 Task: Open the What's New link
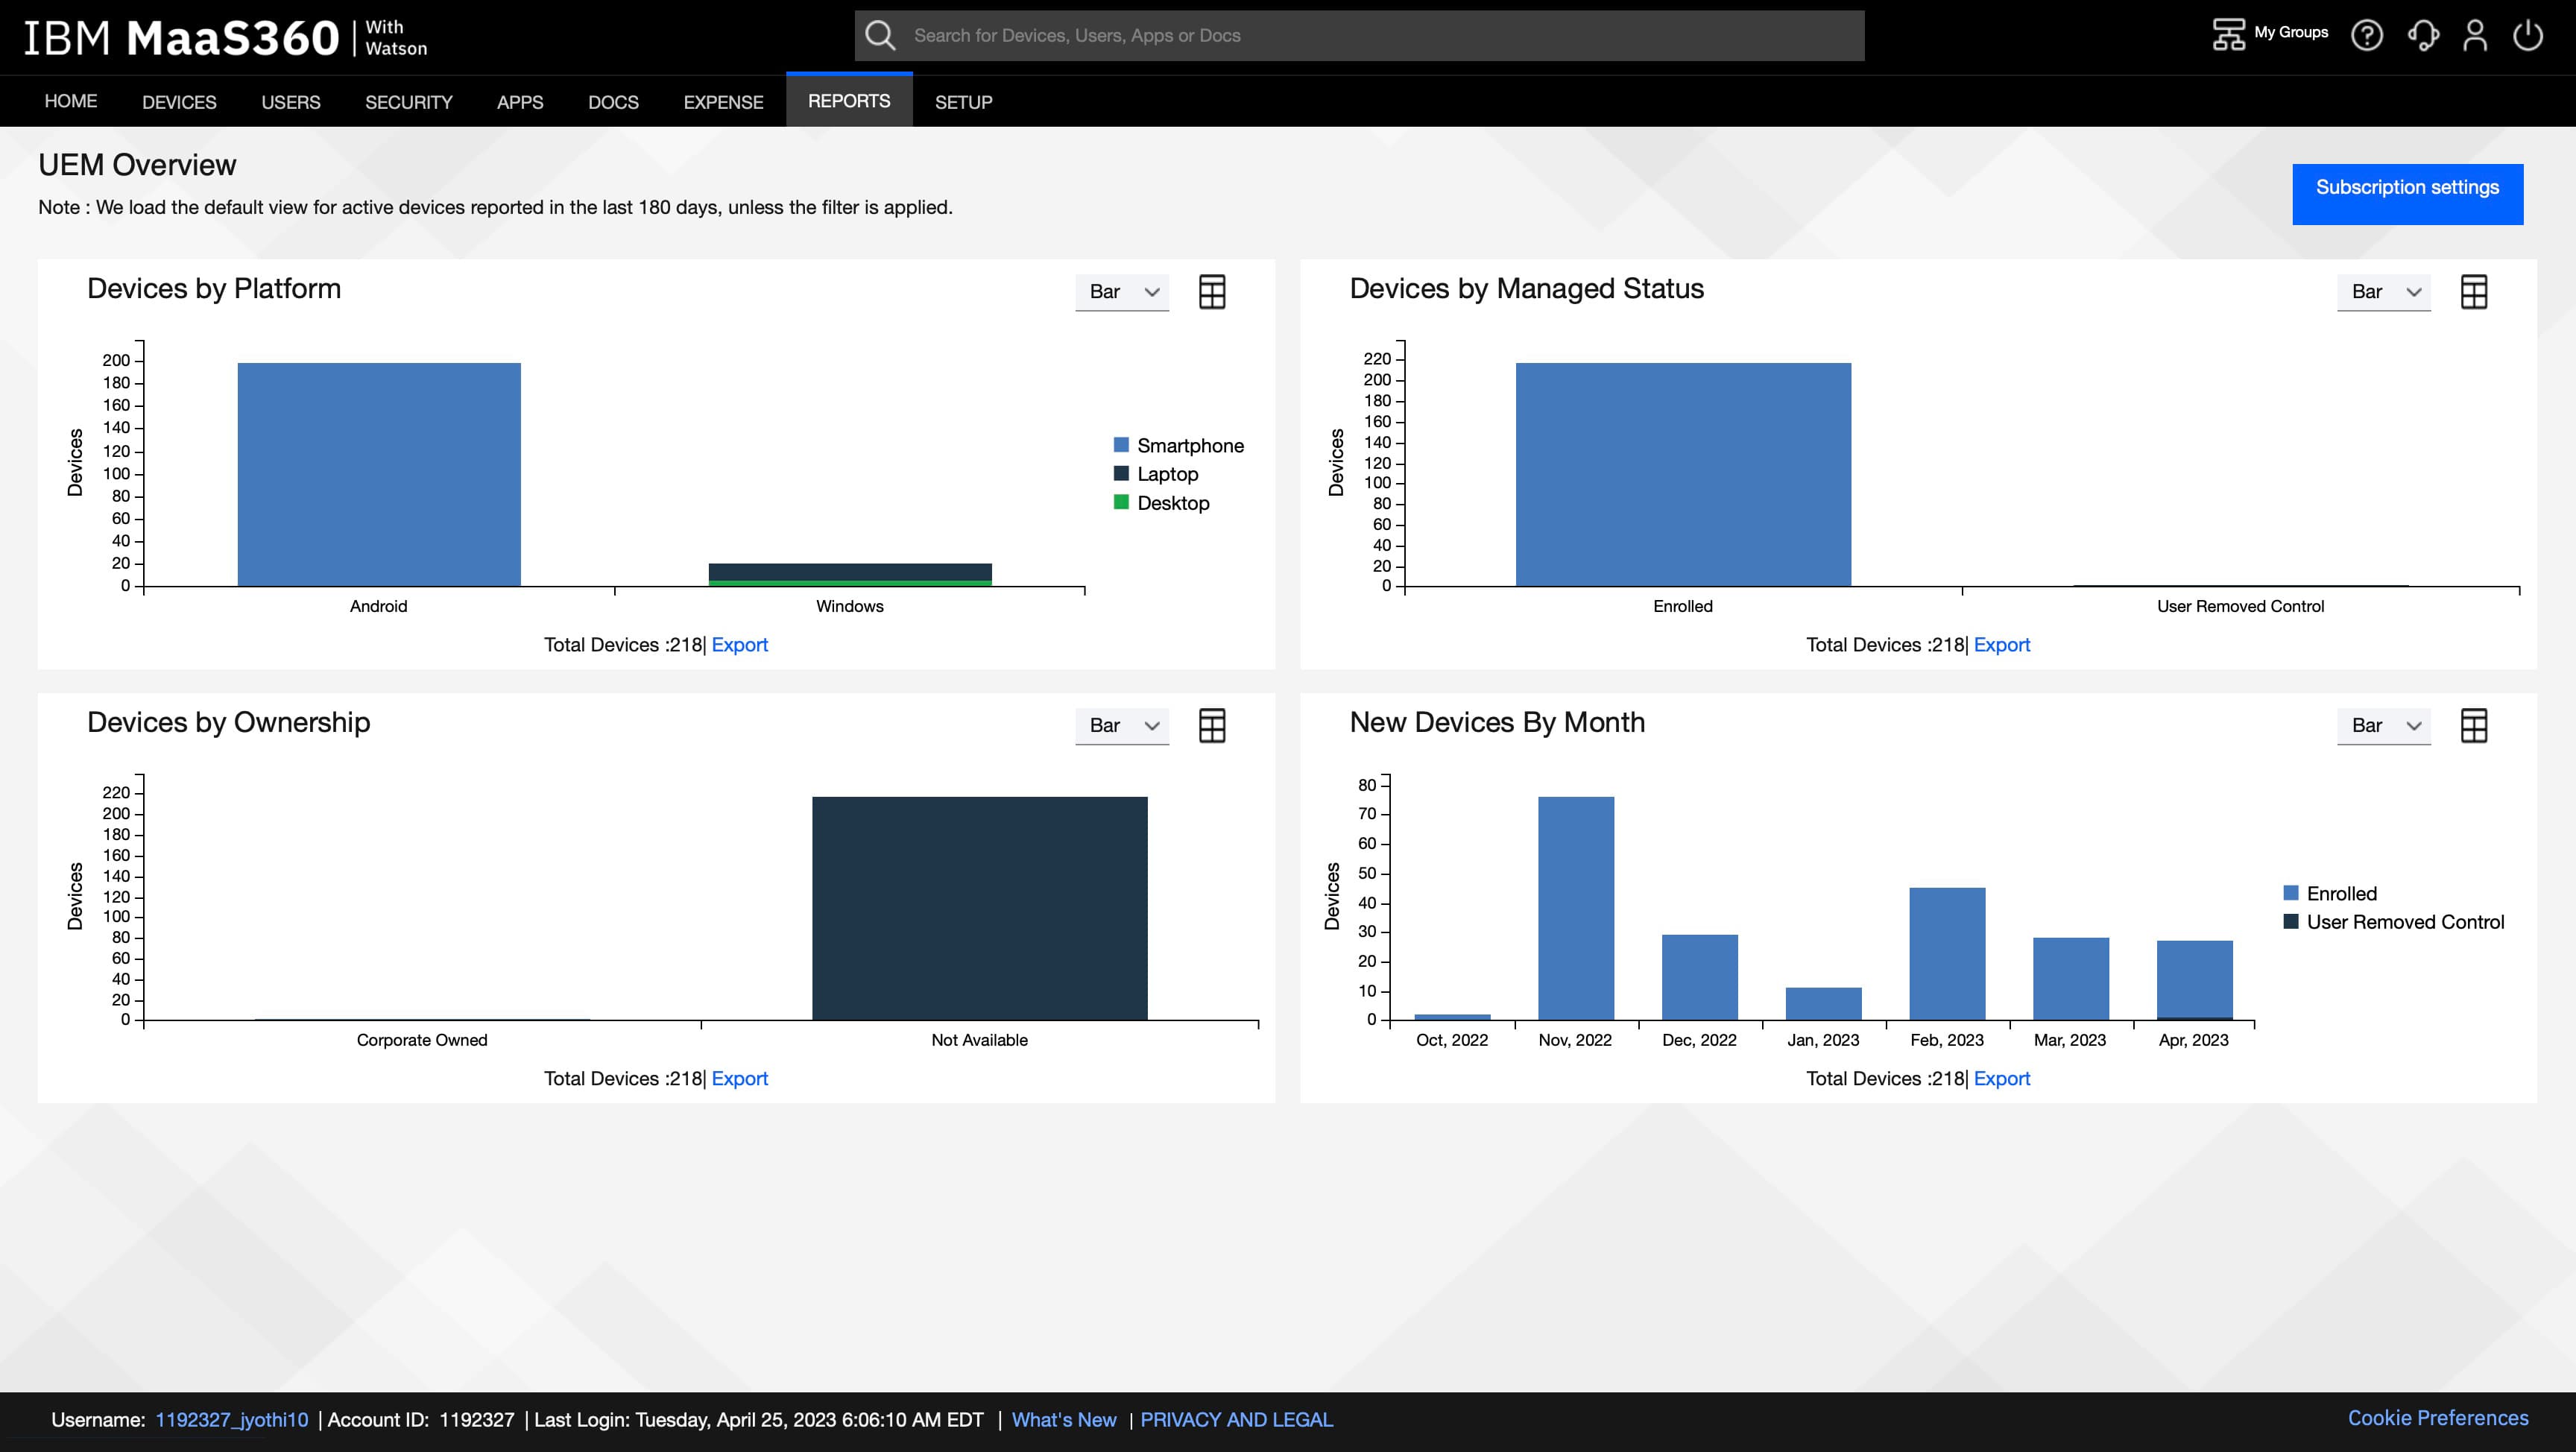click(1064, 1420)
